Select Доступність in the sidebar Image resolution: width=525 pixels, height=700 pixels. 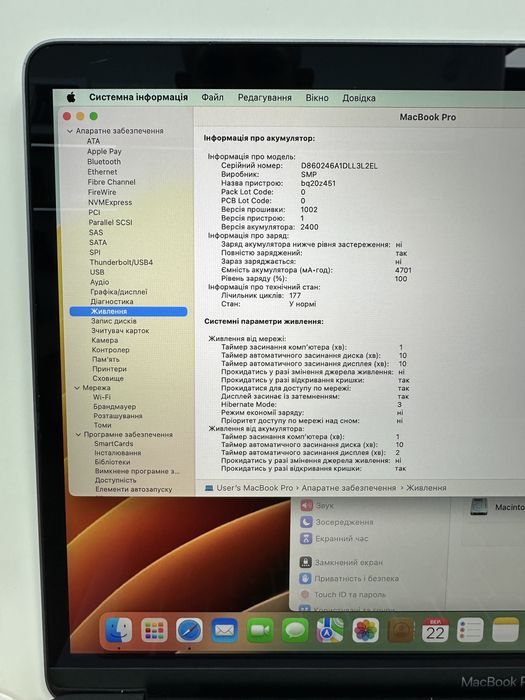(115, 480)
